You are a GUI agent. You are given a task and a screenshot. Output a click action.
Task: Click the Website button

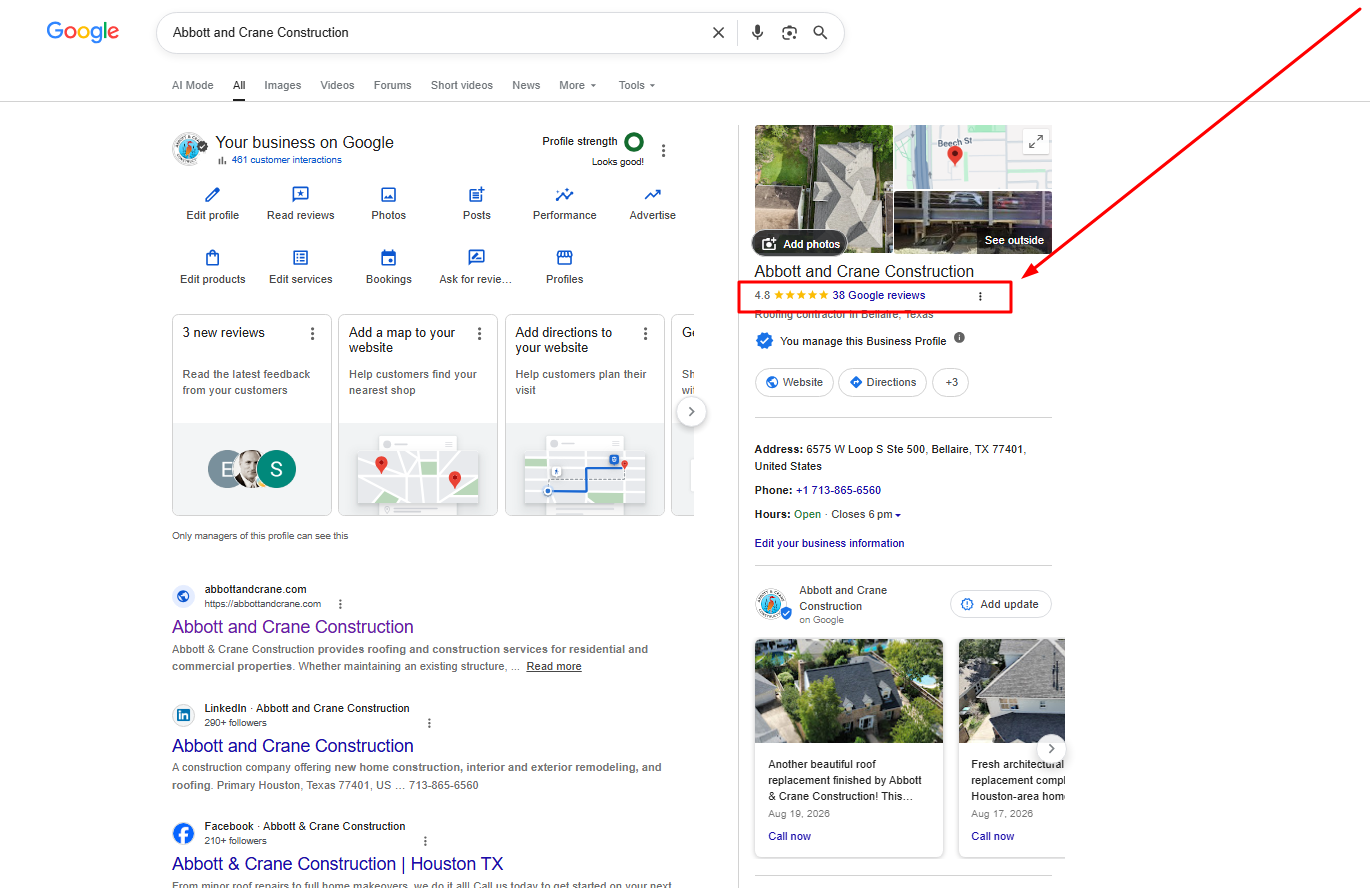click(794, 382)
